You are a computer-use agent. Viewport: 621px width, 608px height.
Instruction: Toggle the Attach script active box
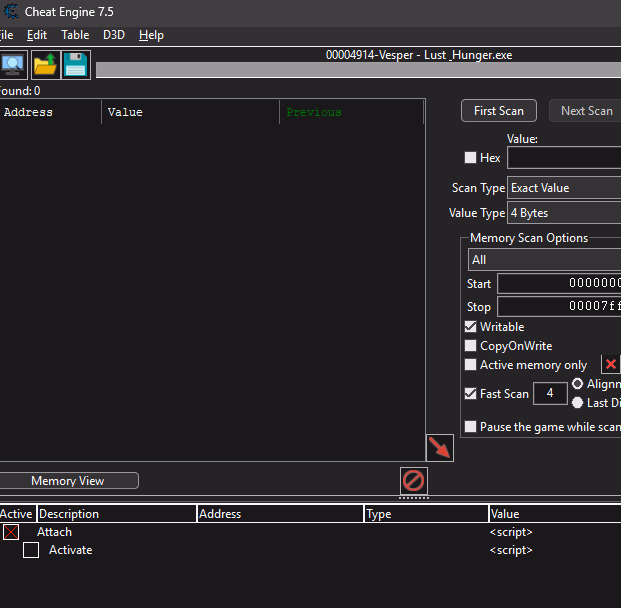click(x=11, y=532)
